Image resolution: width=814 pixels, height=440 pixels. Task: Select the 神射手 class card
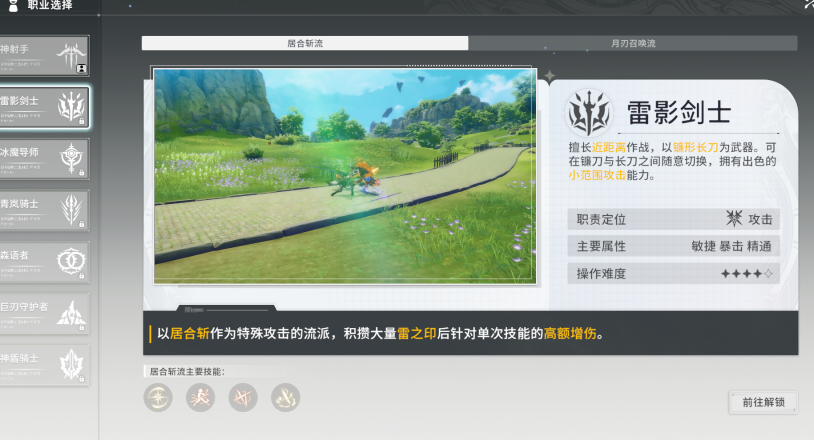[44, 56]
